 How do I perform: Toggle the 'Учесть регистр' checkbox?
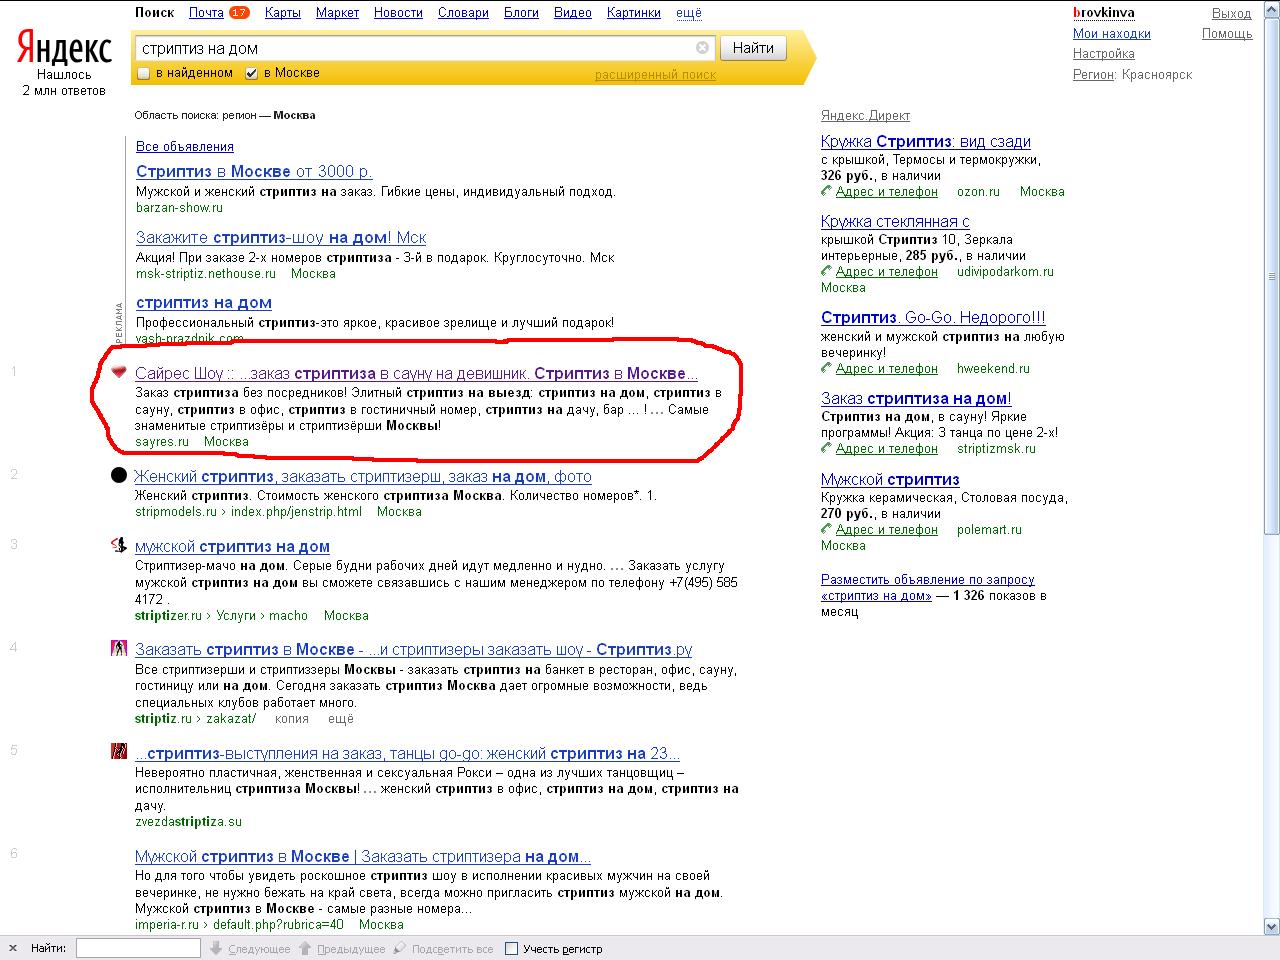512,948
